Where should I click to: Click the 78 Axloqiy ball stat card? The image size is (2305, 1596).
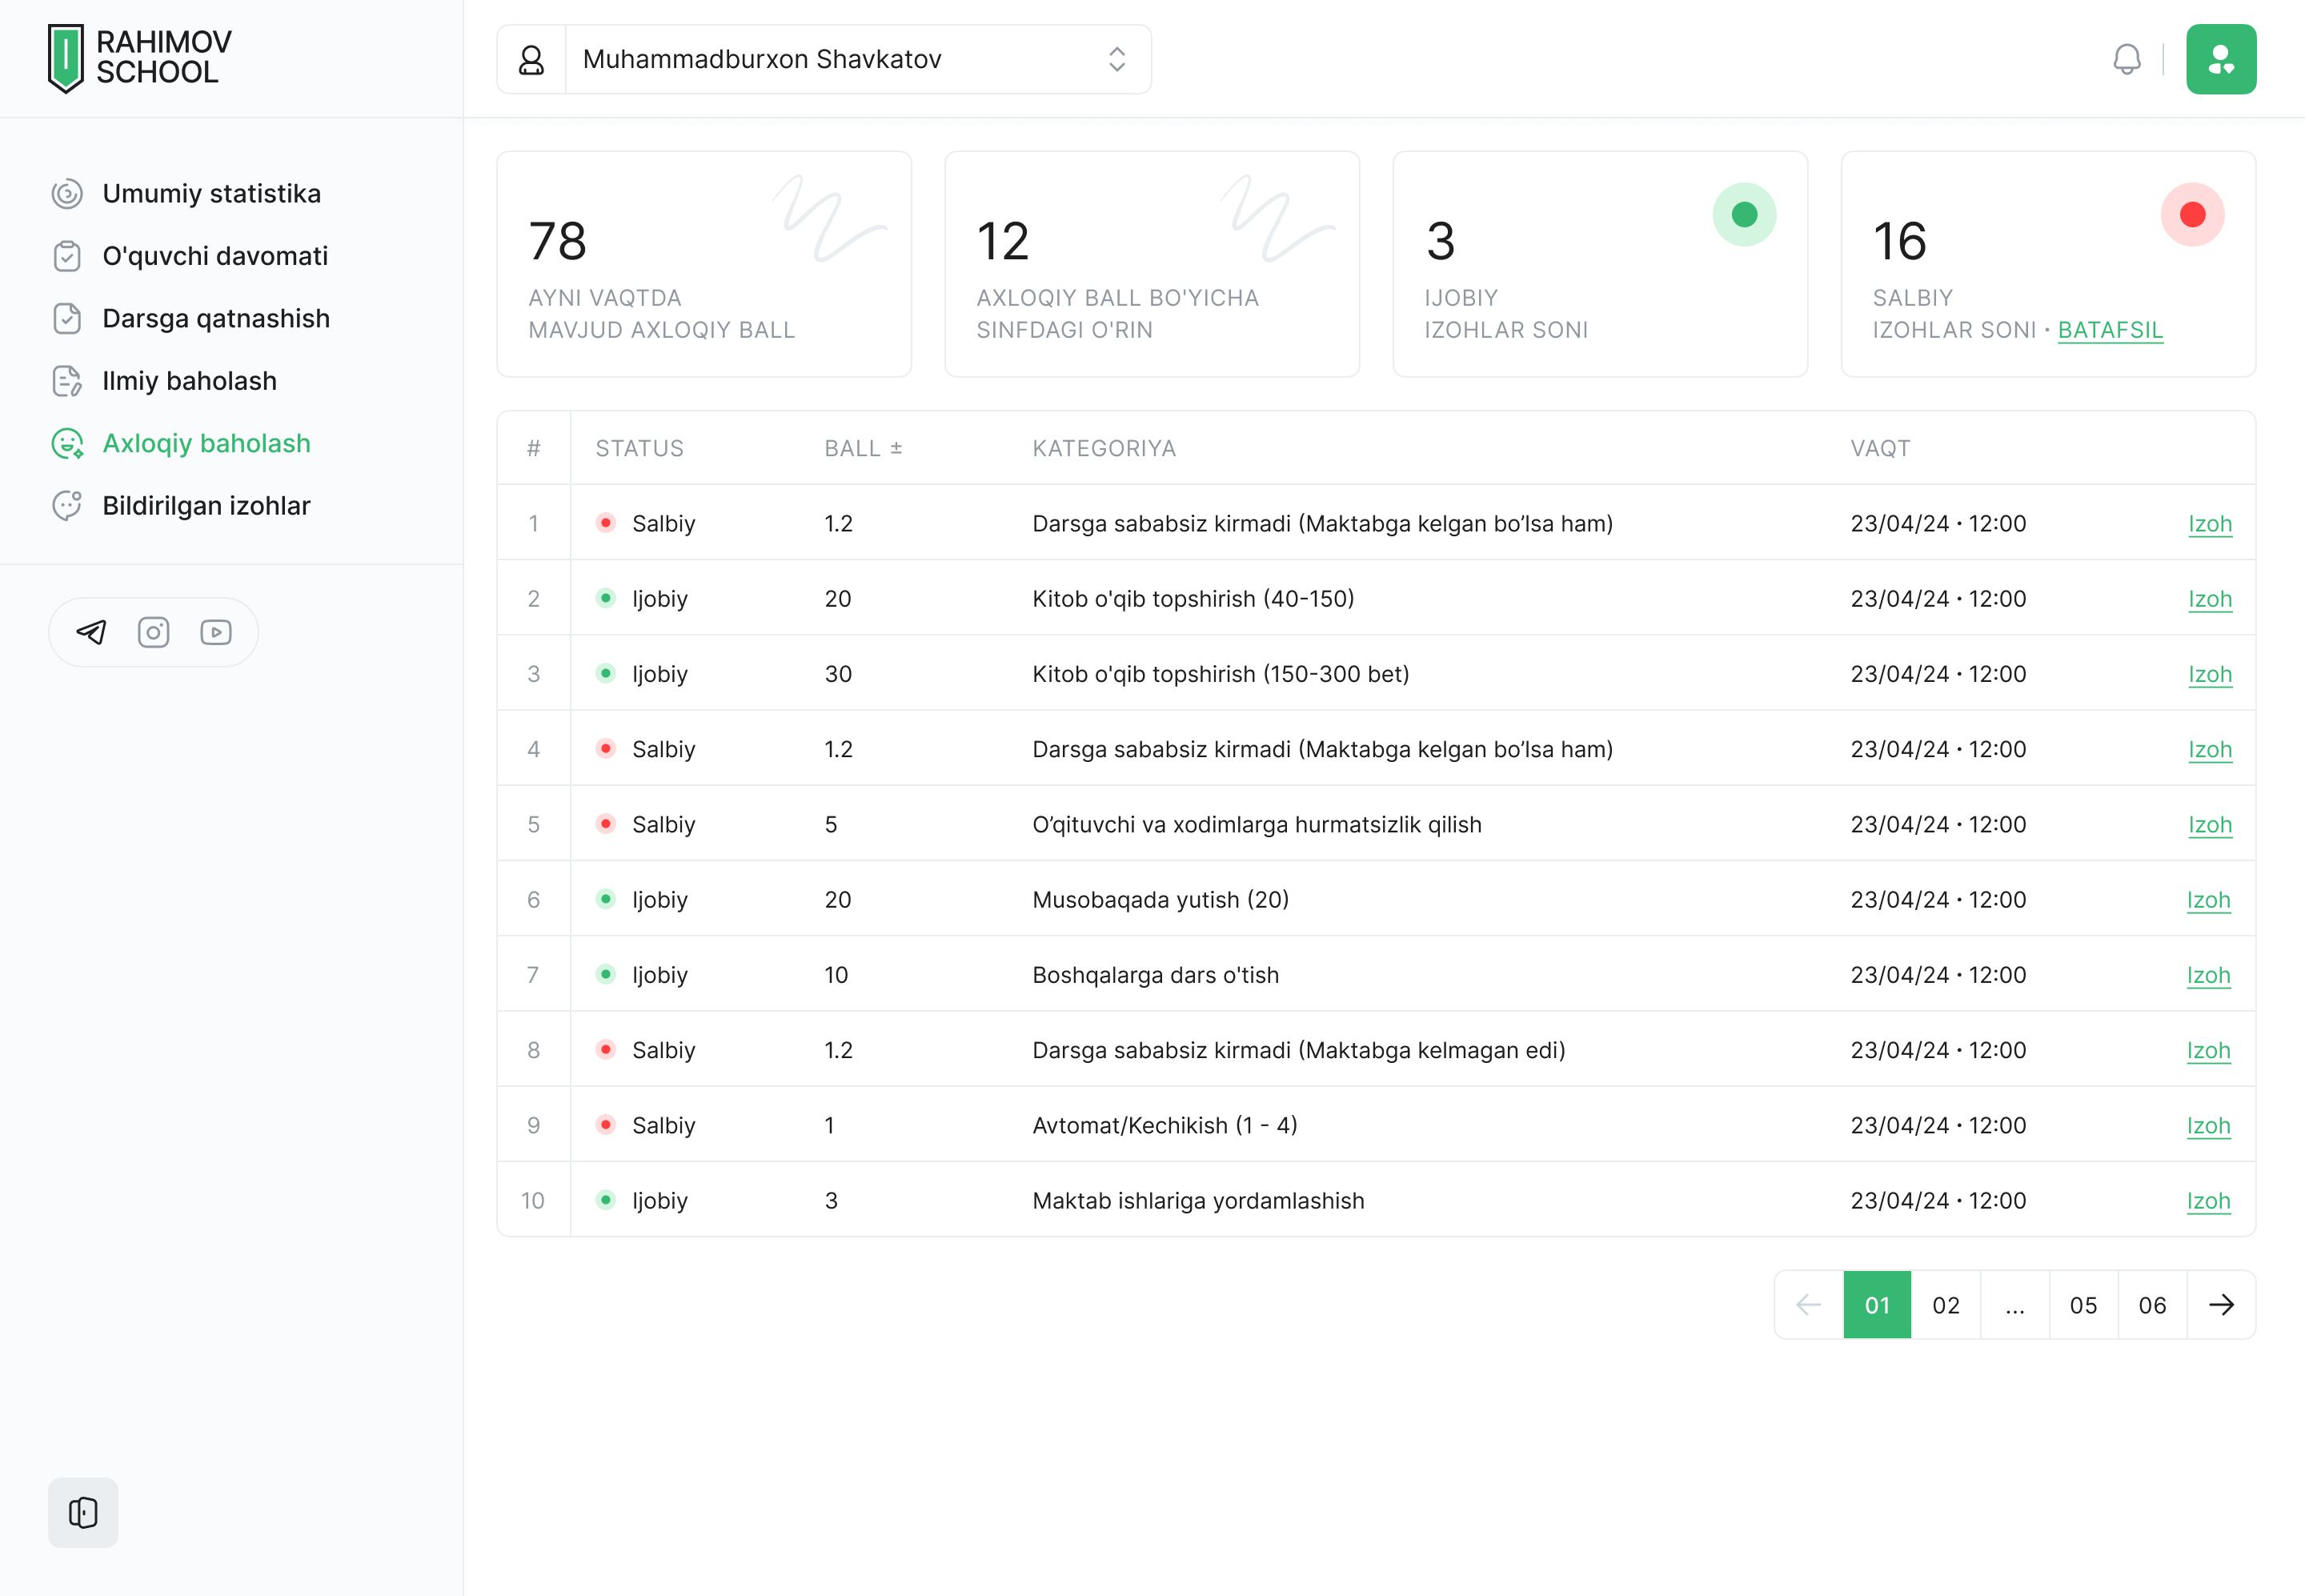(703, 264)
